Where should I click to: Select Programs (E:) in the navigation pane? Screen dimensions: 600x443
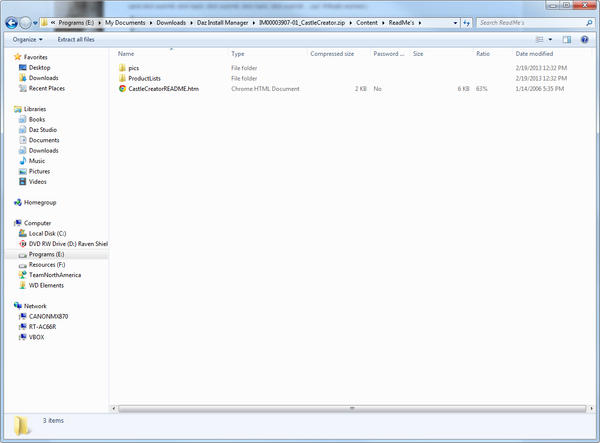point(46,254)
